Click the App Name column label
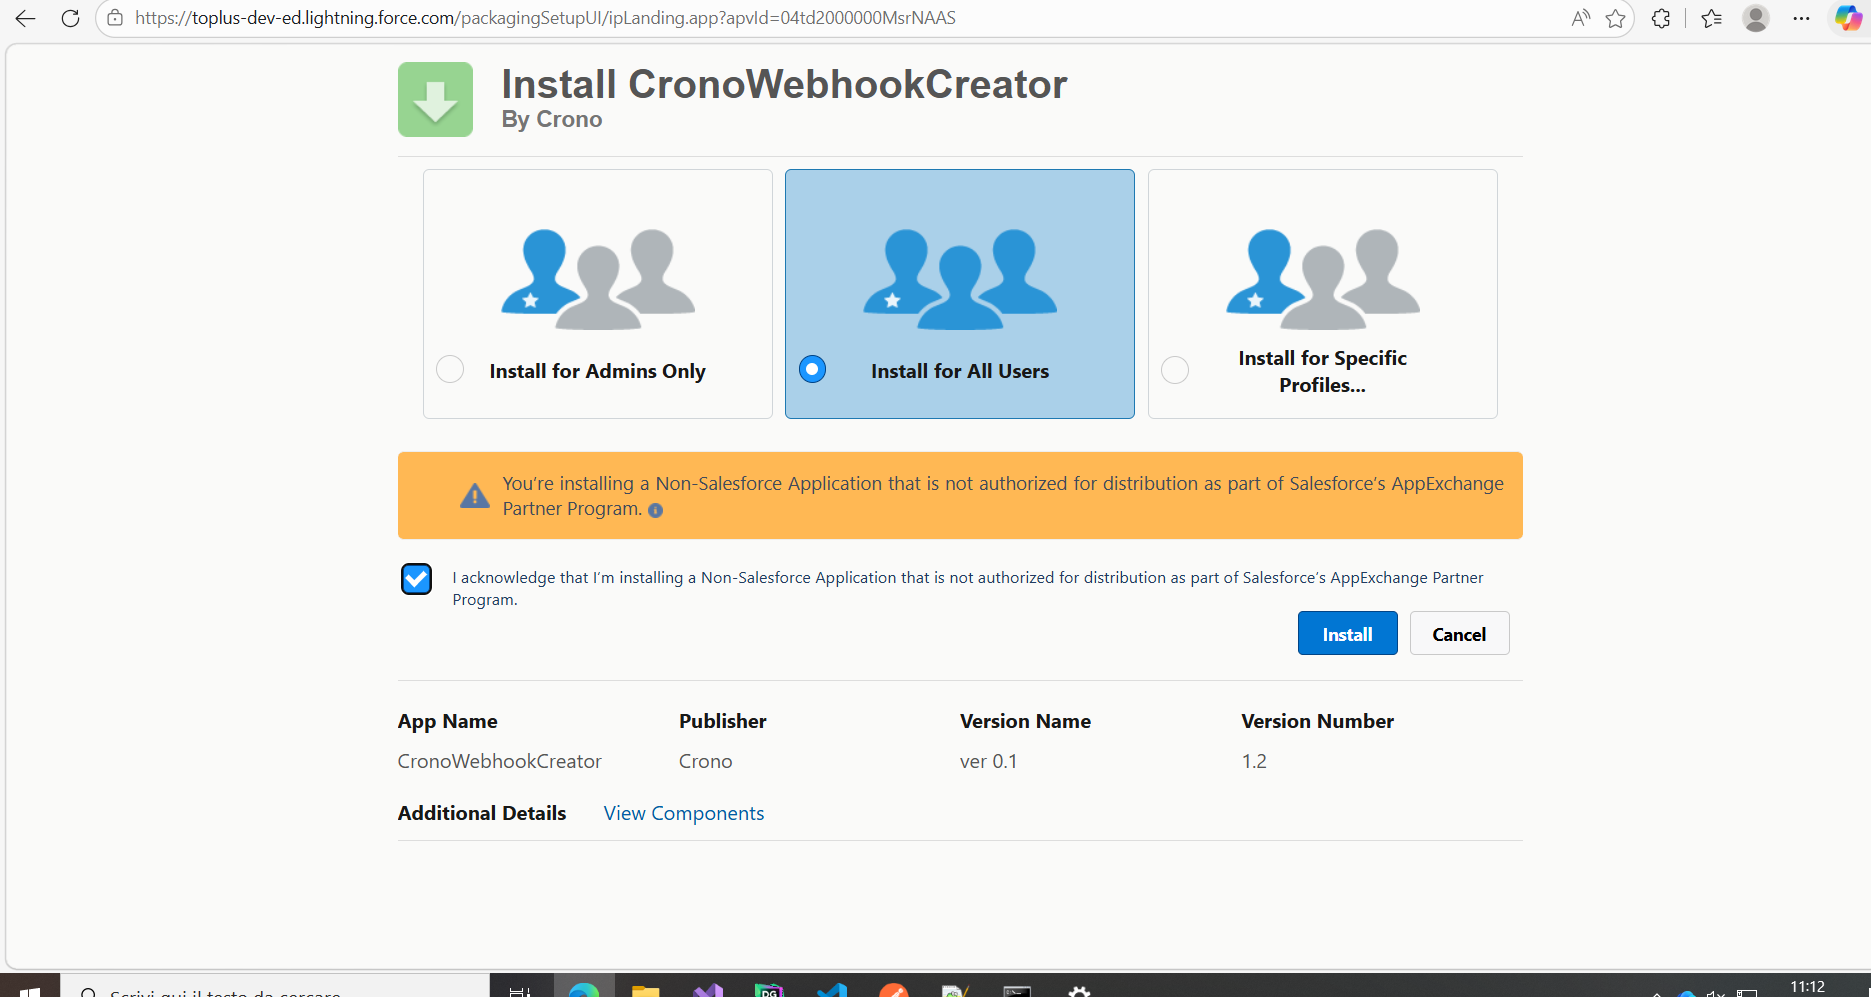 (x=447, y=721)
